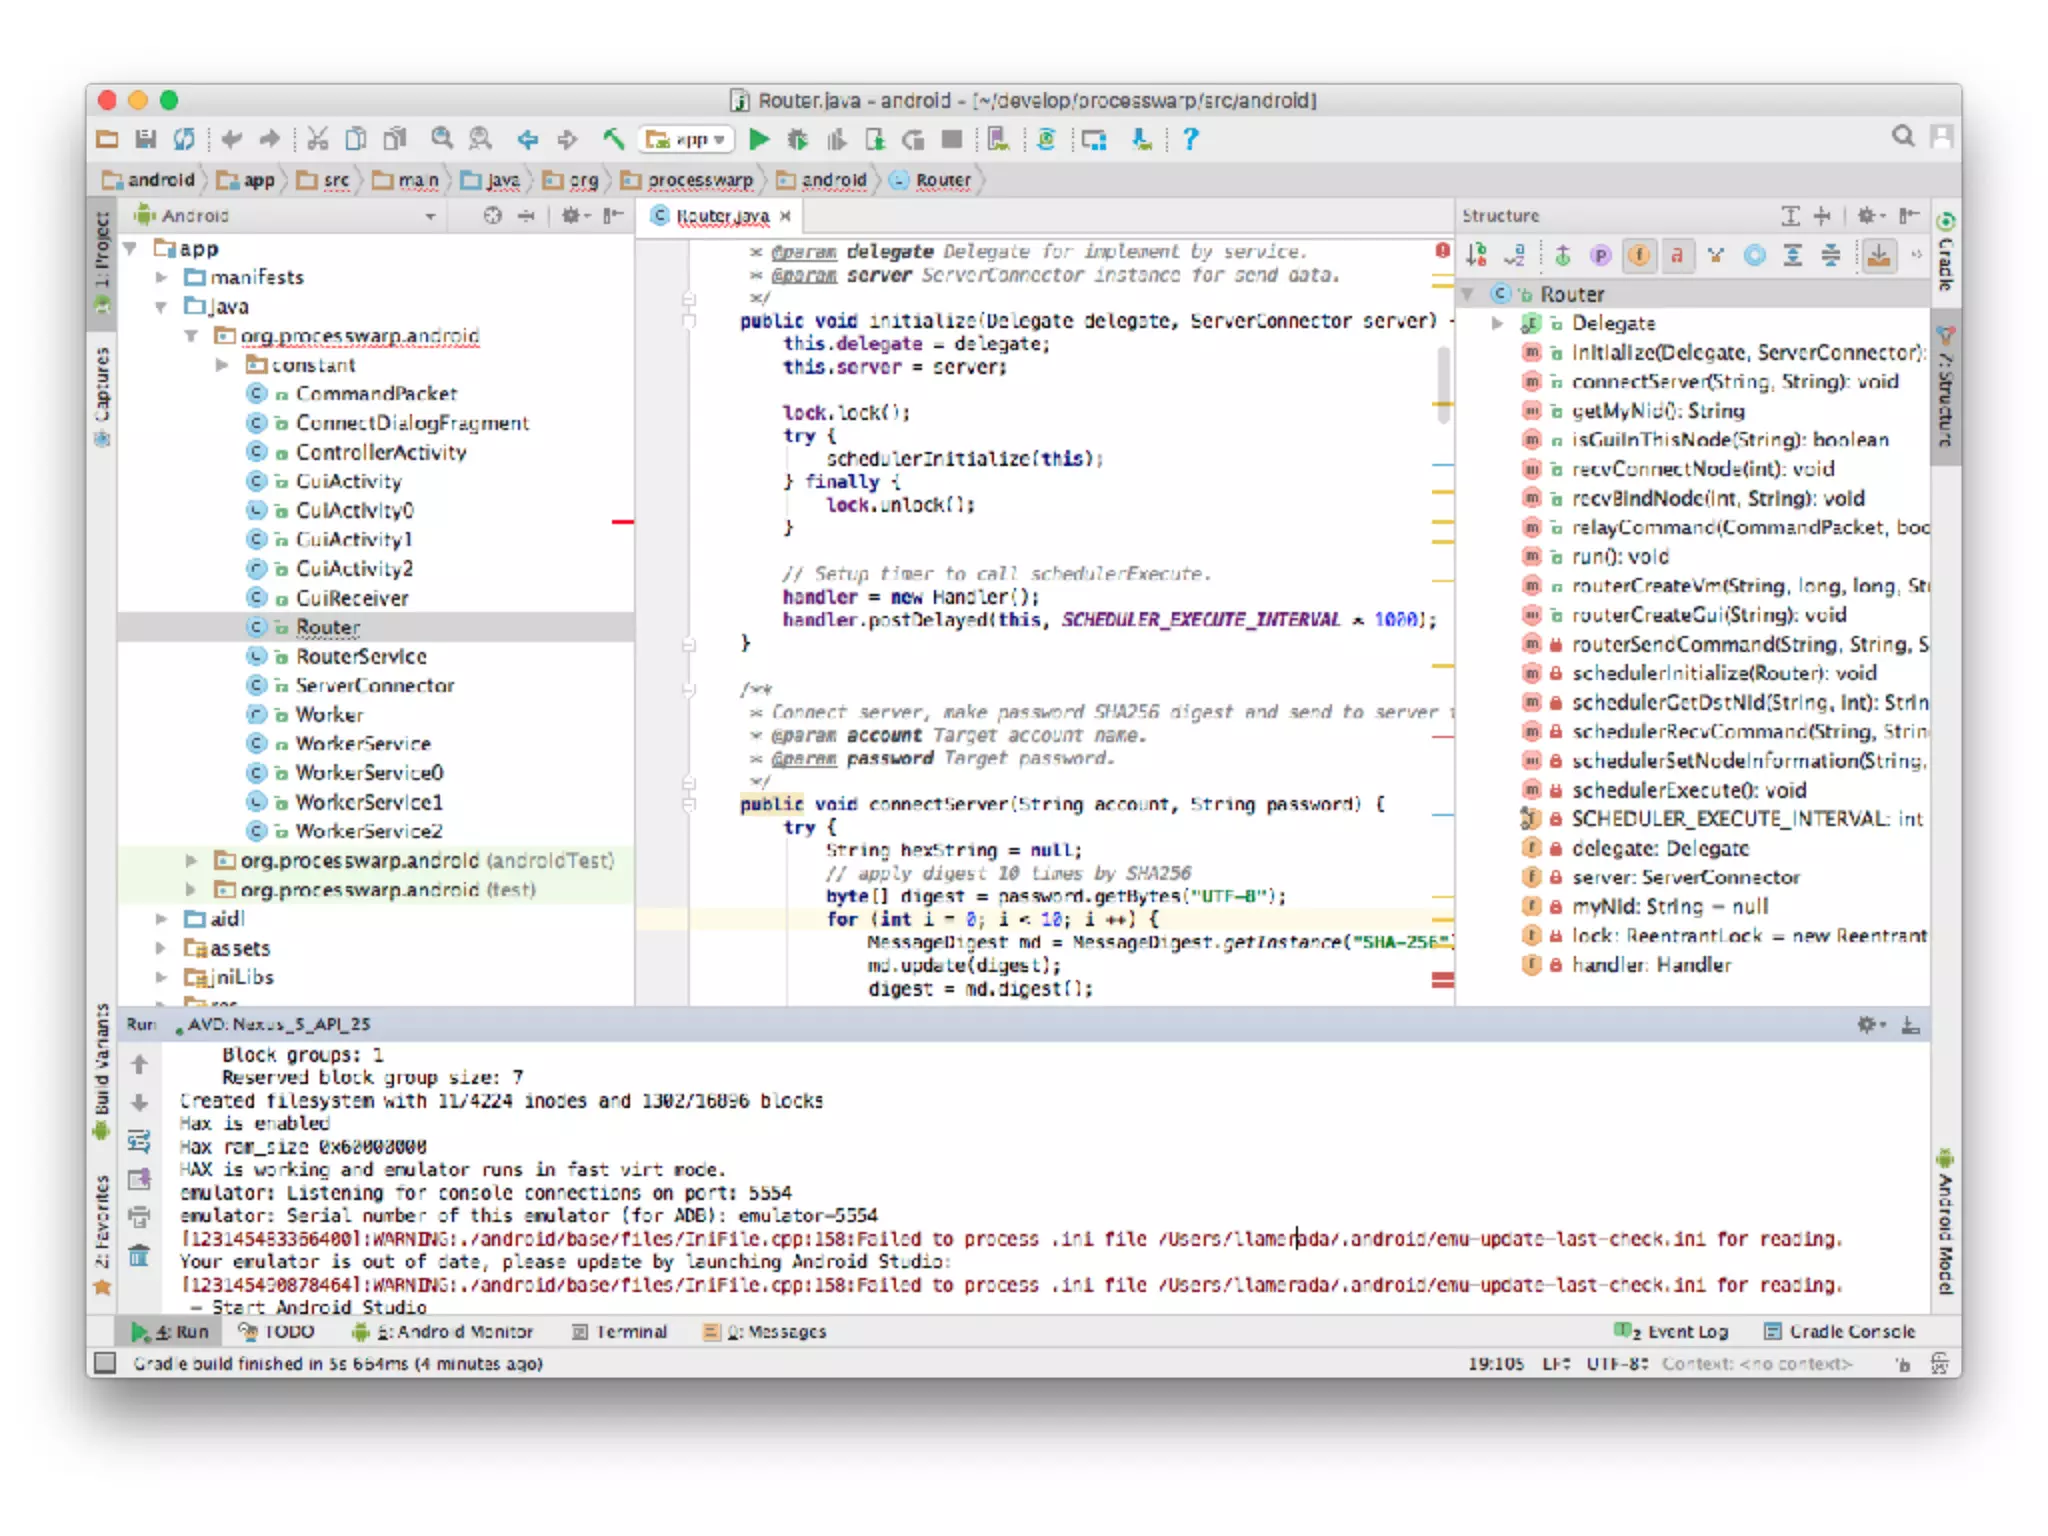The image size is (2048, 1536).
Task: Expand the manifests folder
Action: 161,277
